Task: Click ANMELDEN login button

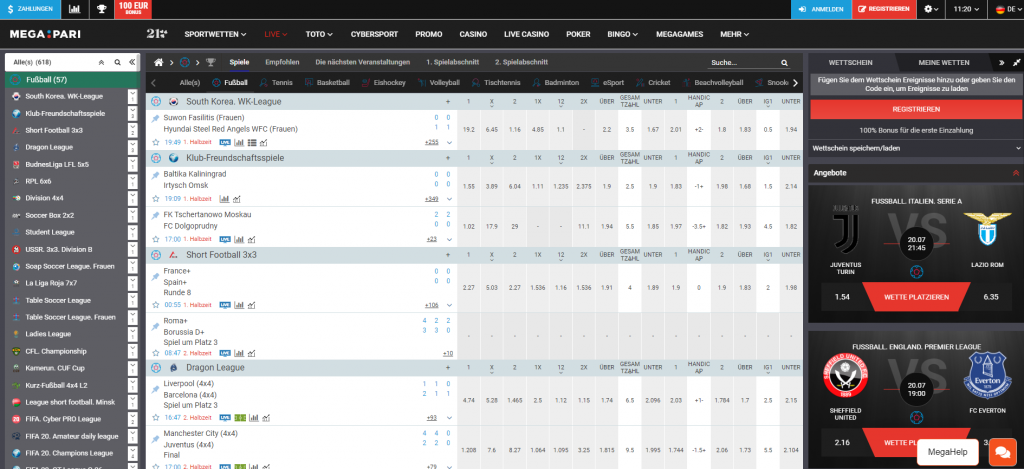Action: tap(822, 9)
